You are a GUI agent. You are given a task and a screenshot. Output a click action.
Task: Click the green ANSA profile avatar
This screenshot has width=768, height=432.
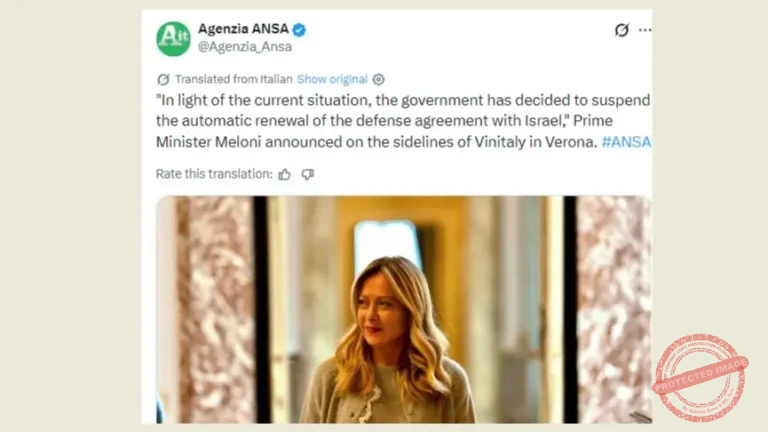tap(173, 39)
